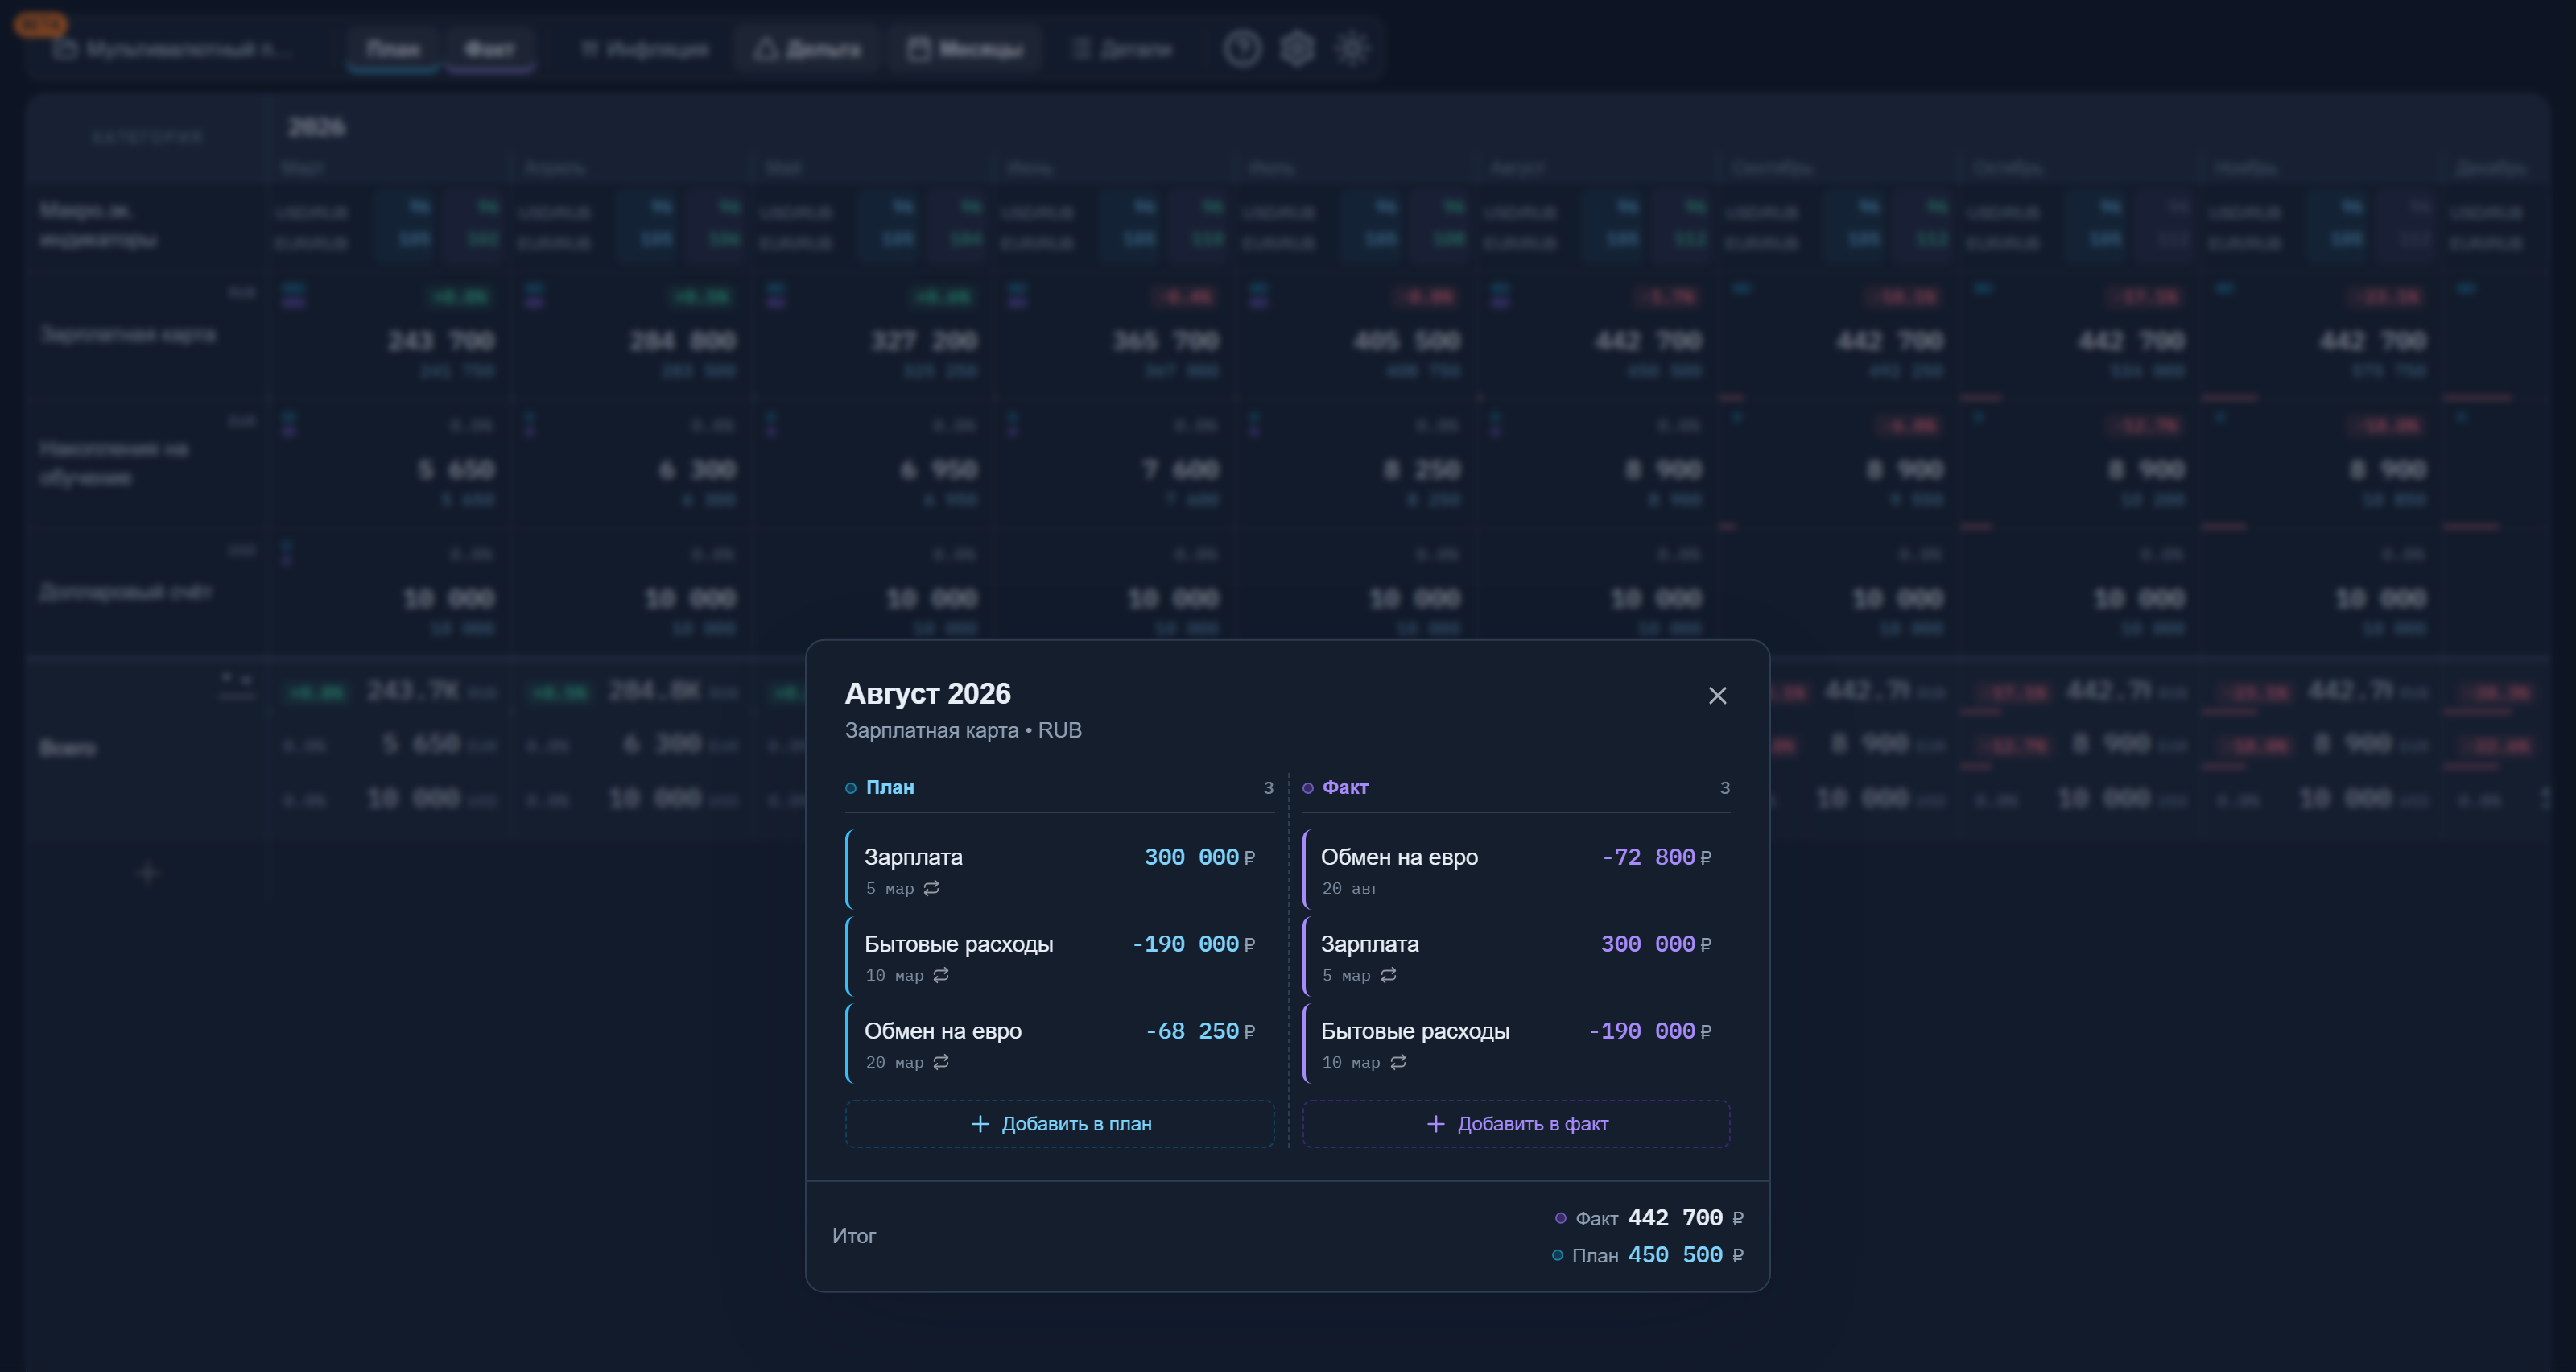
Task: Click repeat icon on planned Бытовые расходы
Action: (x=941, y=975)
